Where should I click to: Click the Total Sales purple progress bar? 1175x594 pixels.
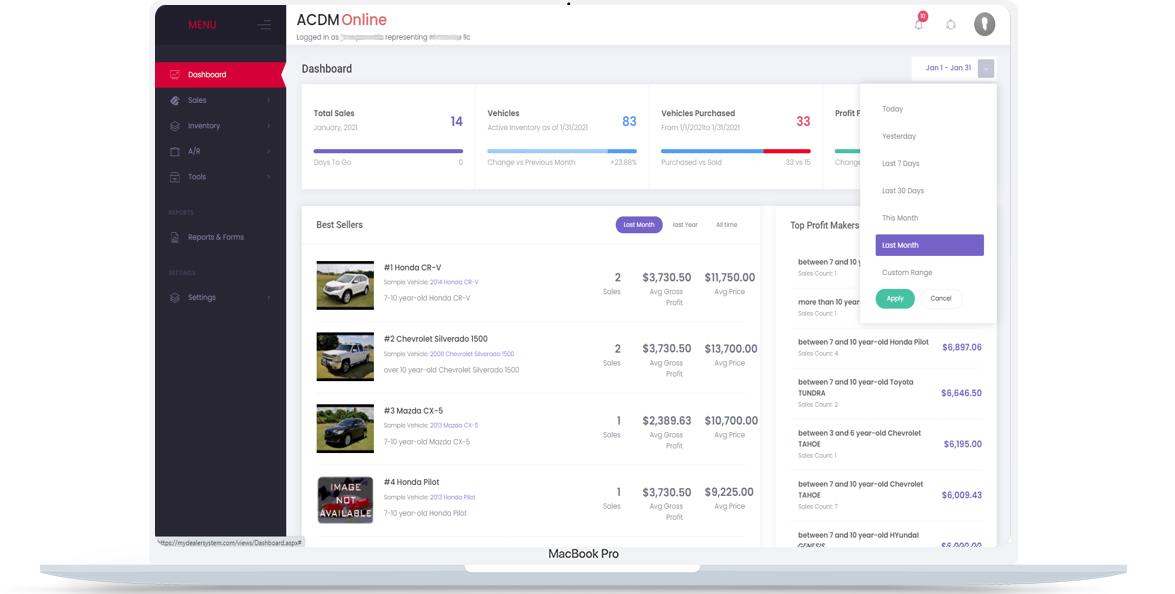(x=388, y=151)
